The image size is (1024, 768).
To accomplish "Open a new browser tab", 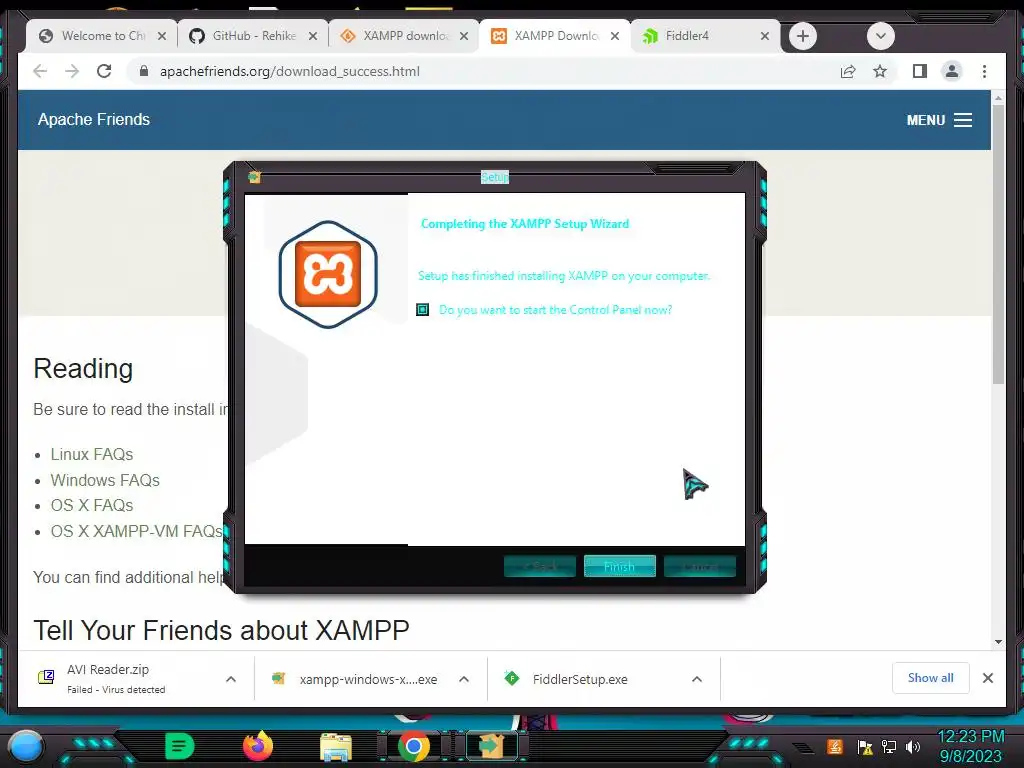I will pyautogui.click(x=803, y=36).
